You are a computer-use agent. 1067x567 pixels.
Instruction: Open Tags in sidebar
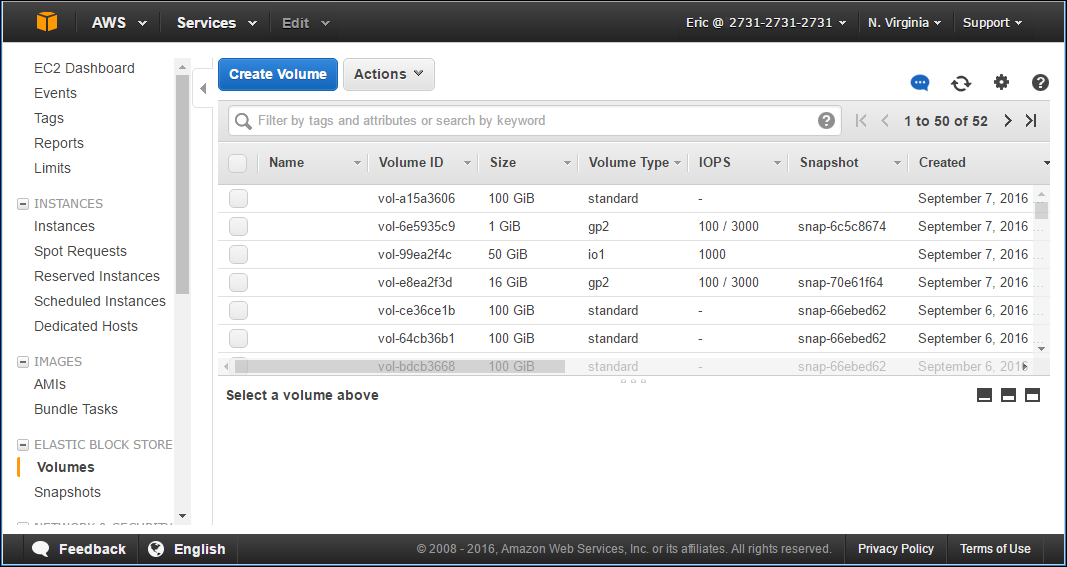49,118
